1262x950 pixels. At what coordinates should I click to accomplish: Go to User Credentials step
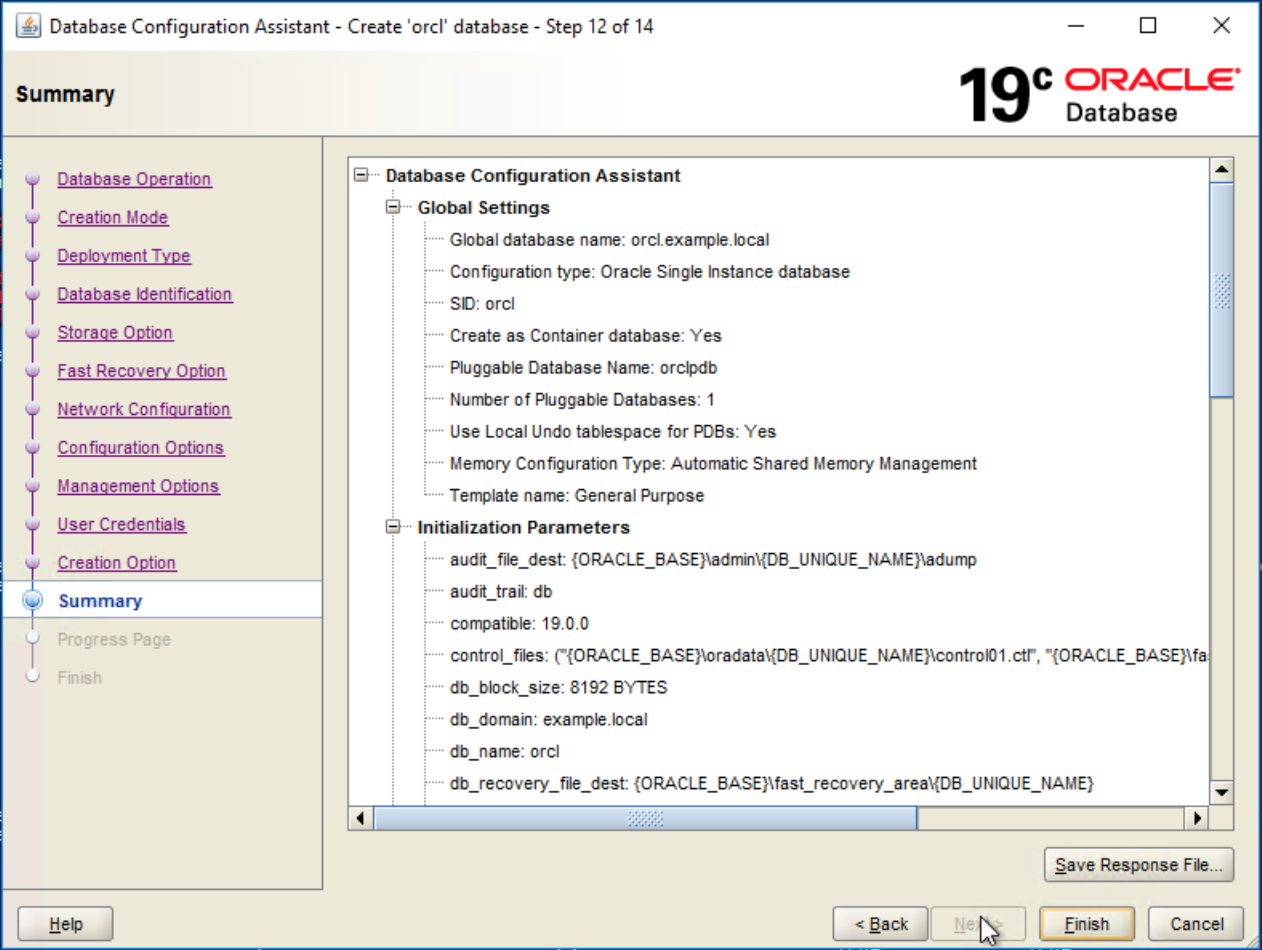pos(122,524)
